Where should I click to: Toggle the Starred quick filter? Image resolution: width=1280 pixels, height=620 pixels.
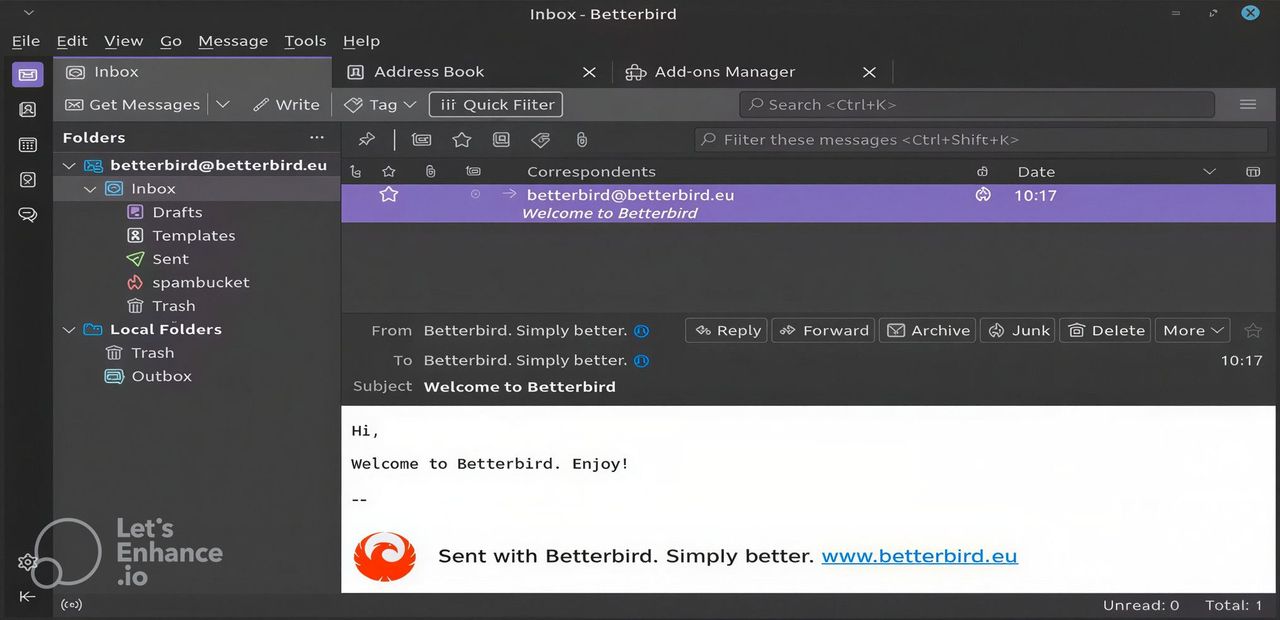461,140
